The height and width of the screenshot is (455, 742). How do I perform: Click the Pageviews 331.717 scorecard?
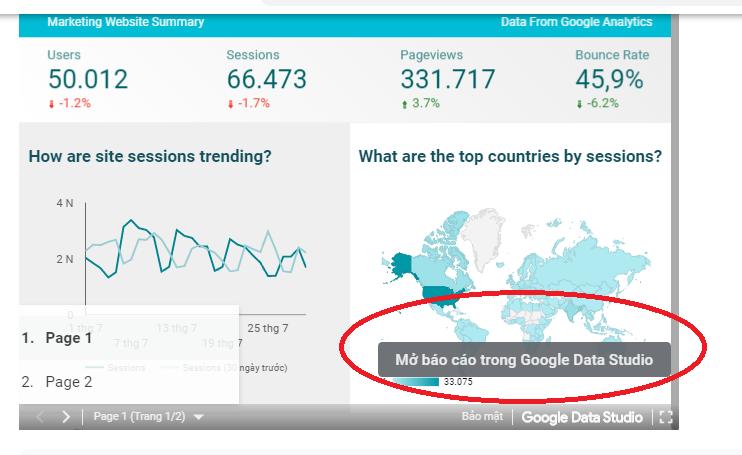coord(448,79)
